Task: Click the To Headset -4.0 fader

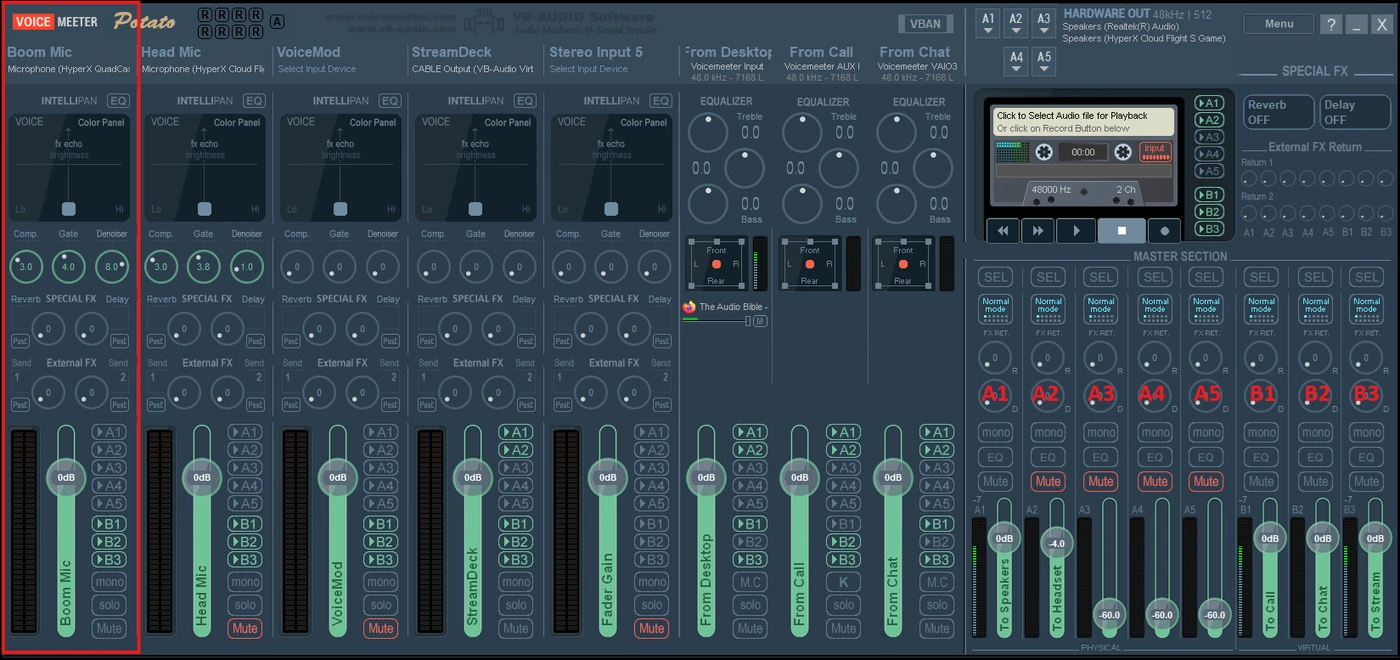Action: (x=1056, y=544)
